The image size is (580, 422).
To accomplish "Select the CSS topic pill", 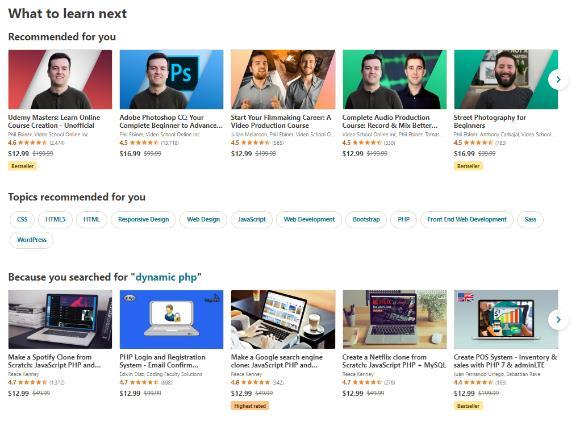I will coord(22,219).
